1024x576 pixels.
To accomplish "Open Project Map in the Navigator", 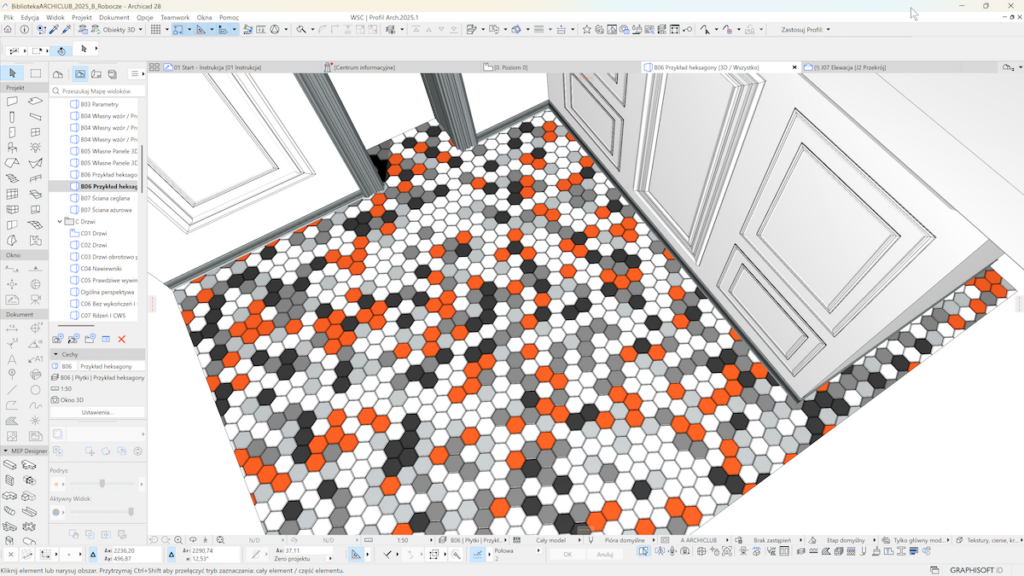I will tap(58, 74).
